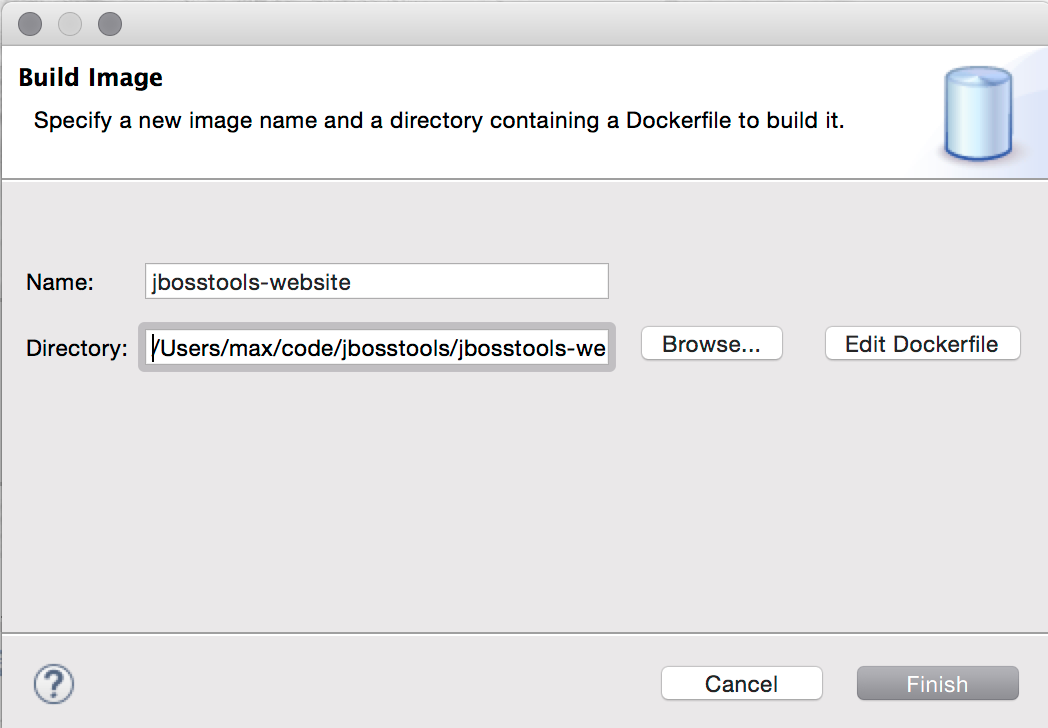1048x728 pixels.
Task: Click the "jbosstools-website" text in Name field
Action: pyautogui.click(x=251, y=282)
